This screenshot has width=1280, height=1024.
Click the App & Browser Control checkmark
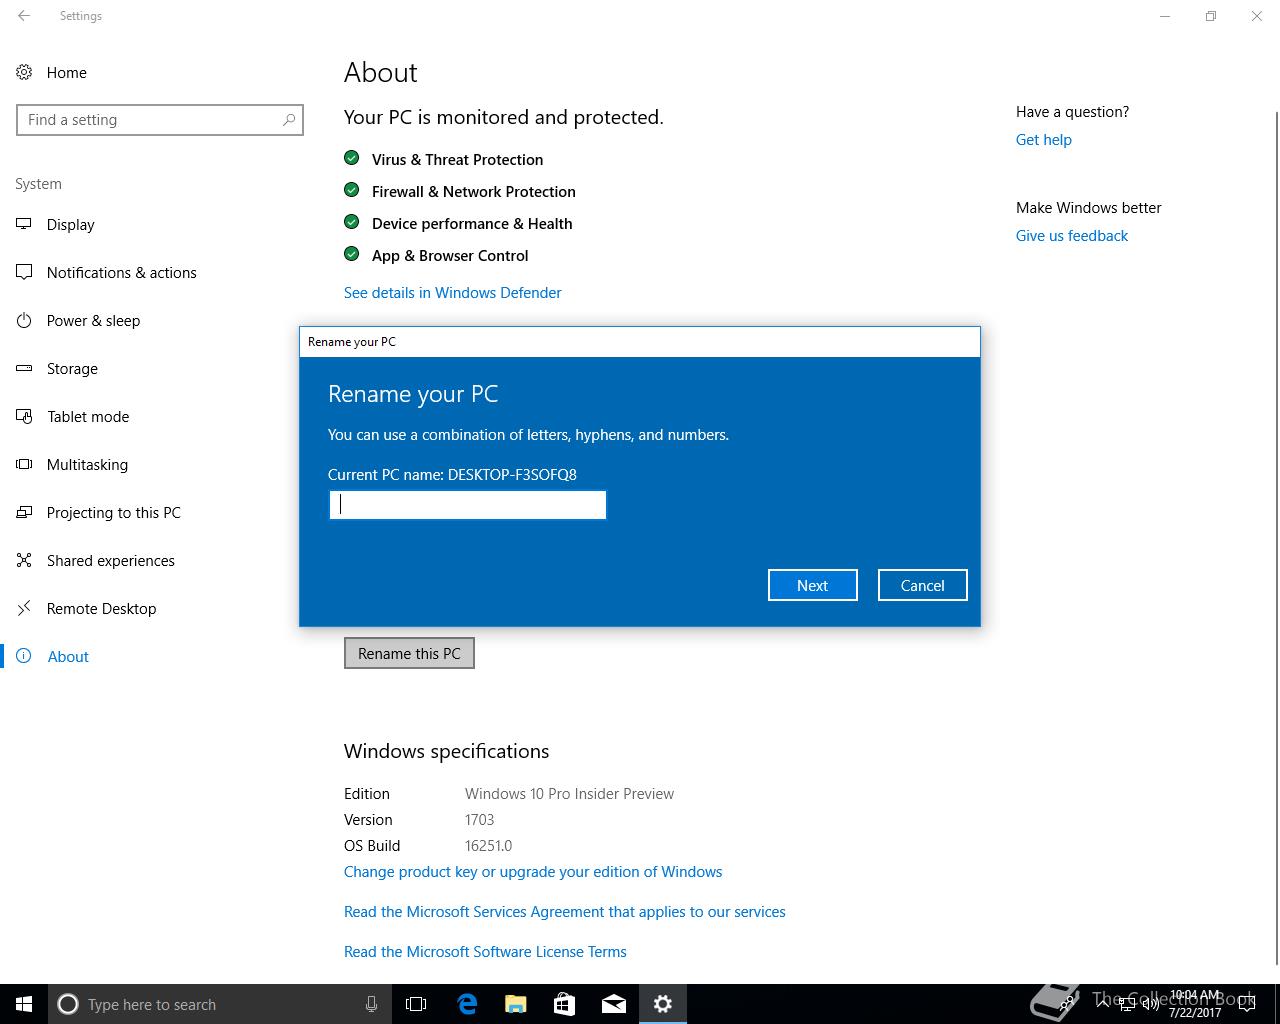(351, 254)
